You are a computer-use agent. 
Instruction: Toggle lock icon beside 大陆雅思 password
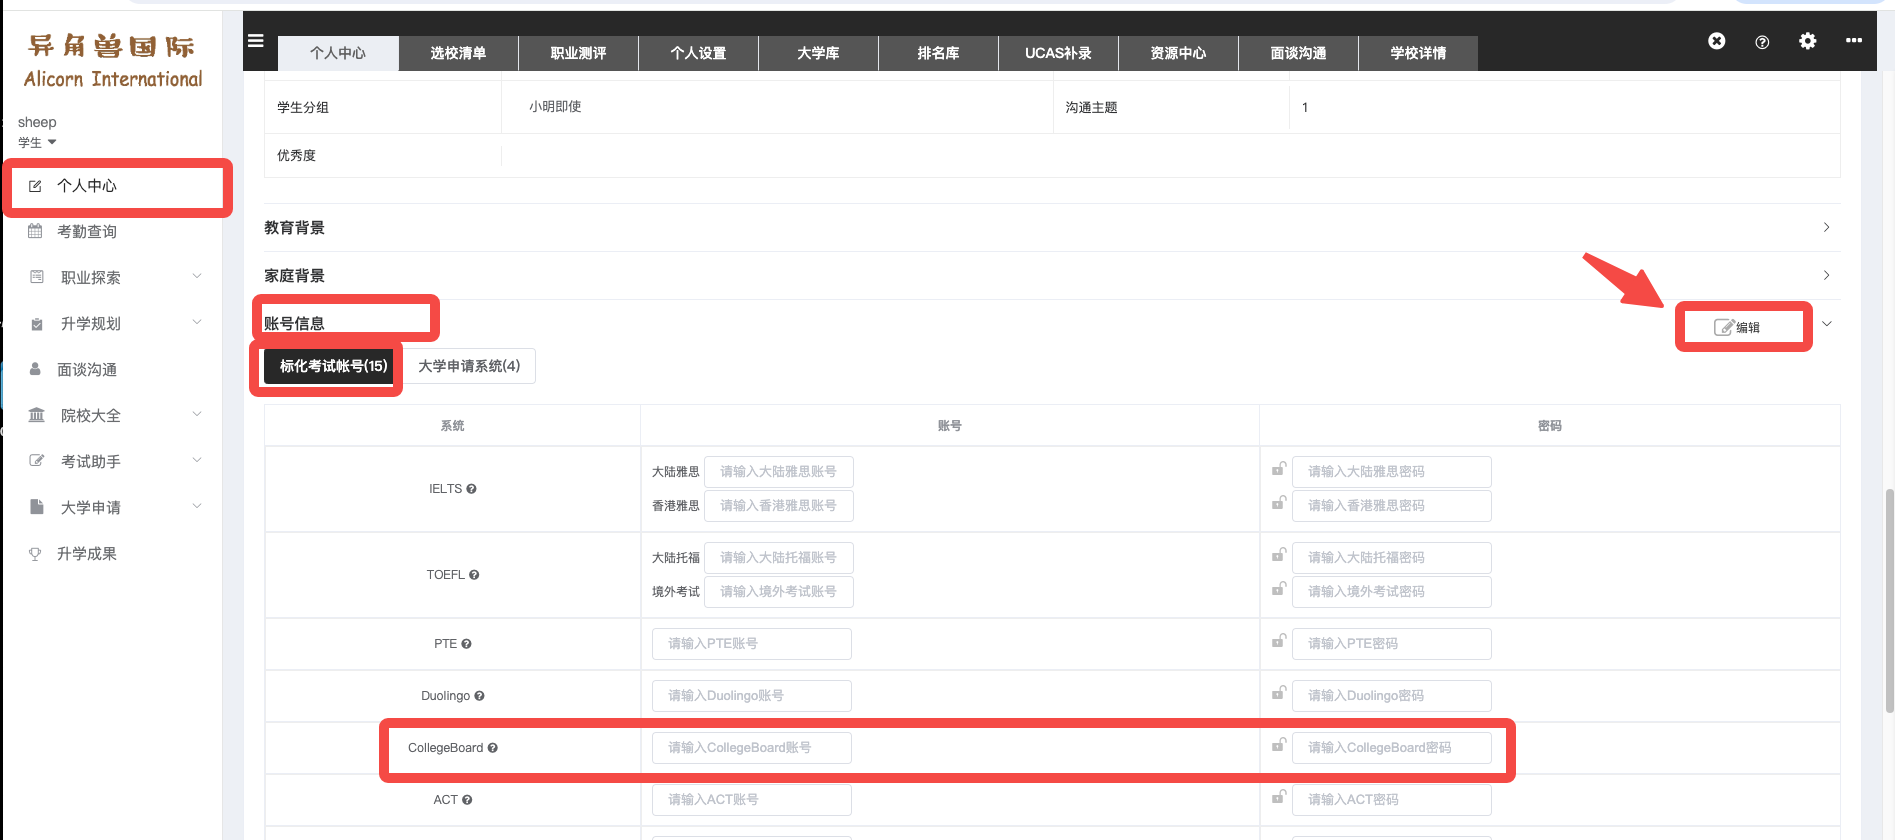tap(1278, 468)
